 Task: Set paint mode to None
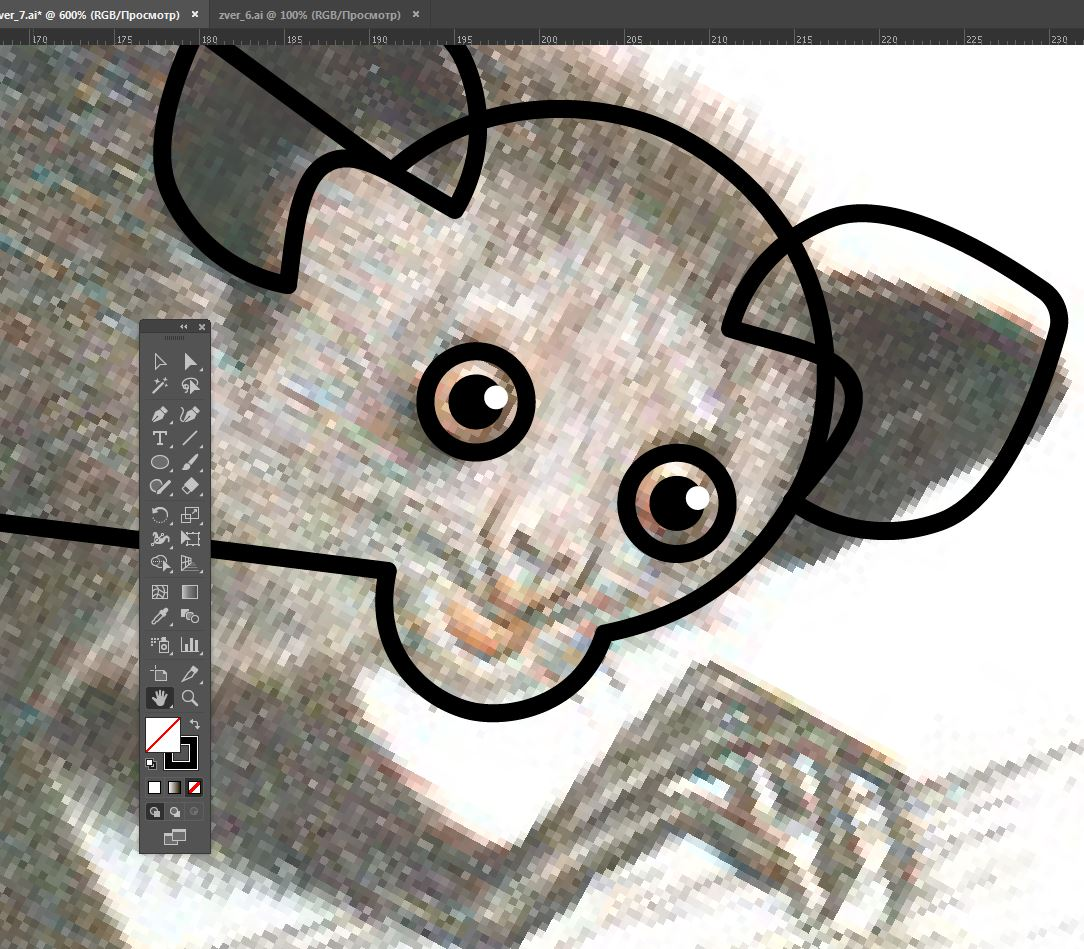click(x=195, y=787)
